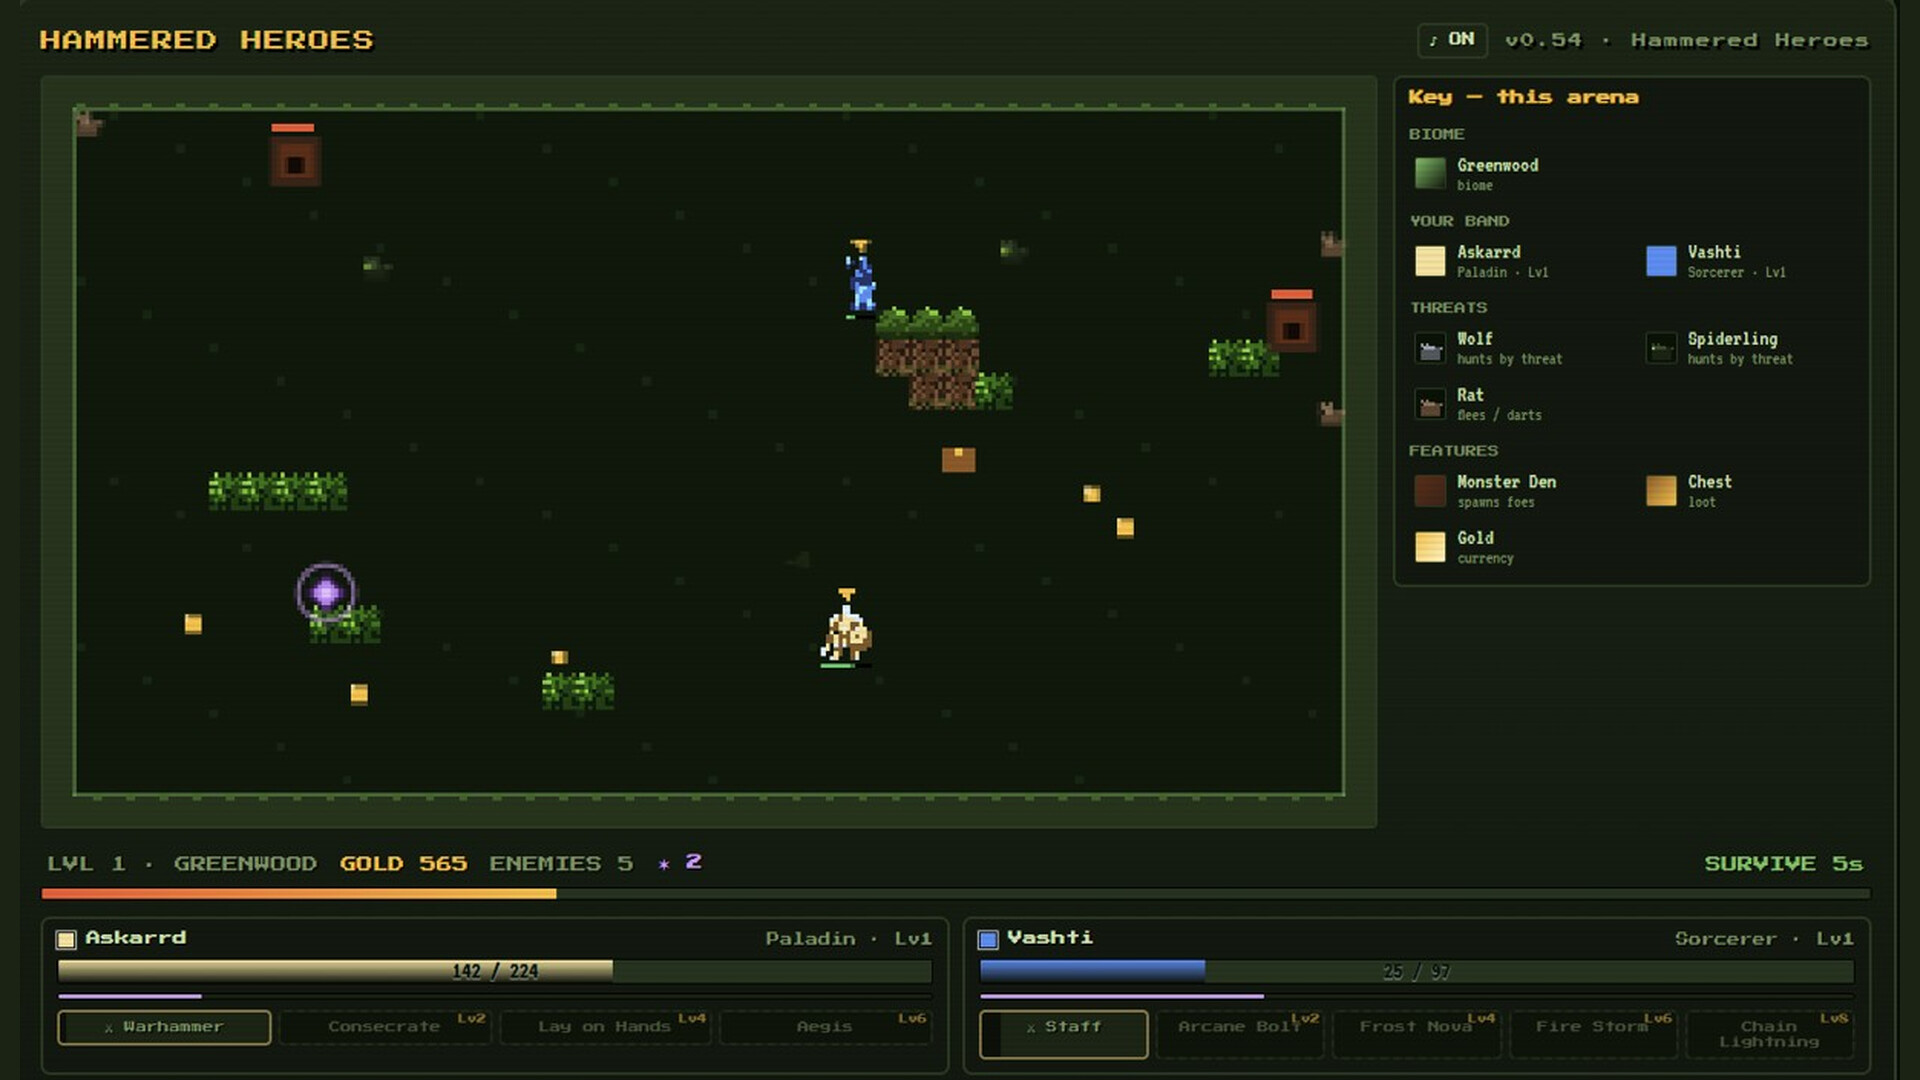
Task: Click the 'ENEMIES 5' counter
Action: point(560,863)
